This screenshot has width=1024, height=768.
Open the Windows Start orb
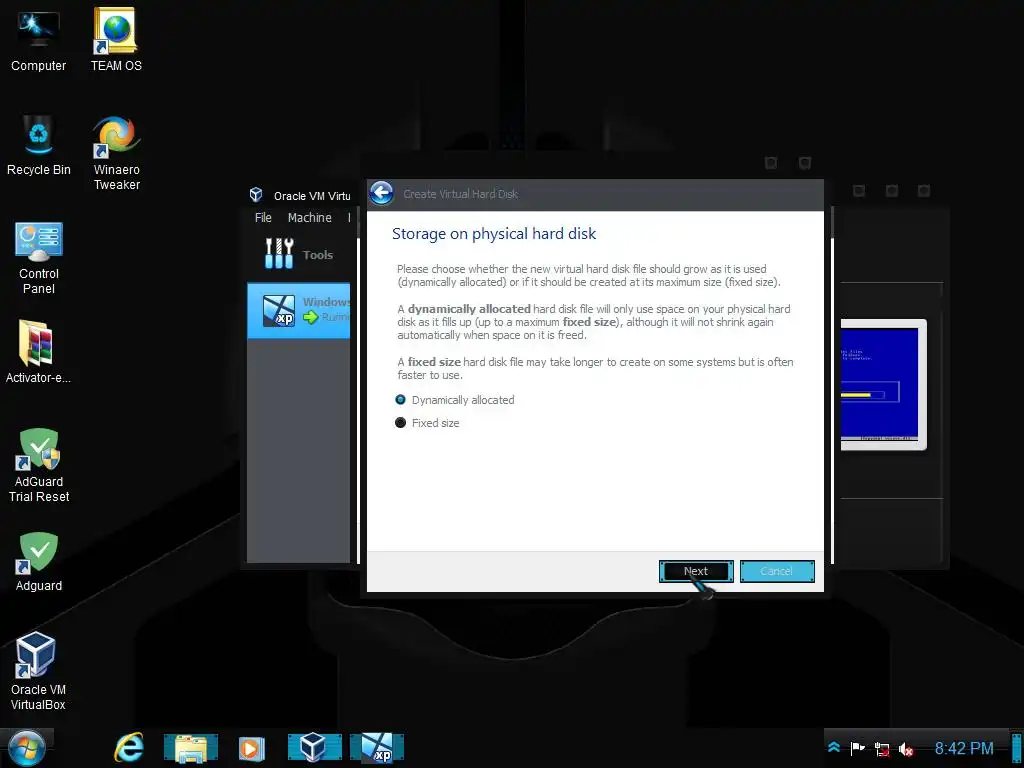point(26,748)
